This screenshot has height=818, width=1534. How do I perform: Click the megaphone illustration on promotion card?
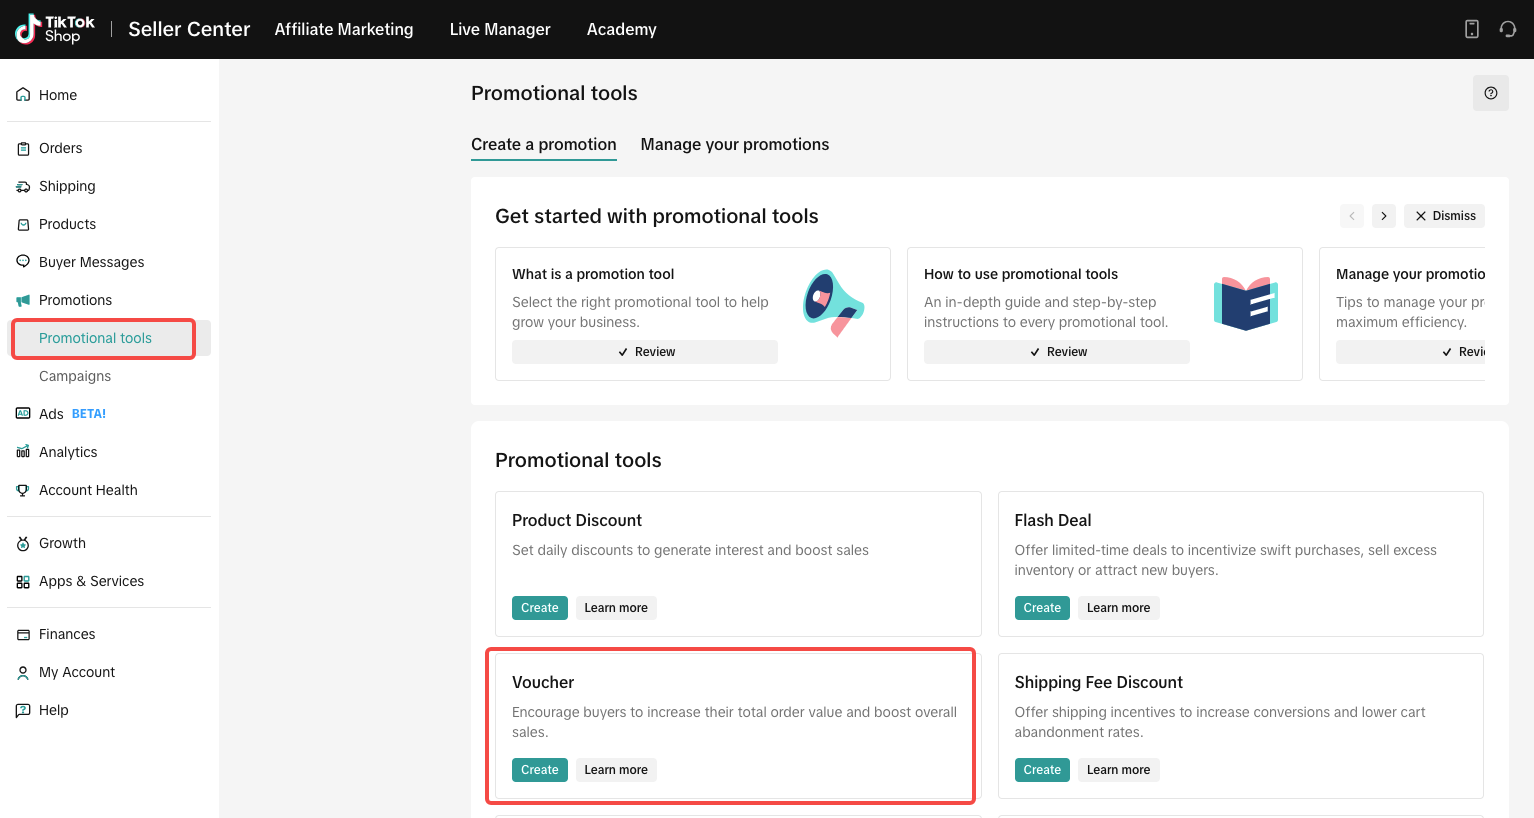pos(833,302)
